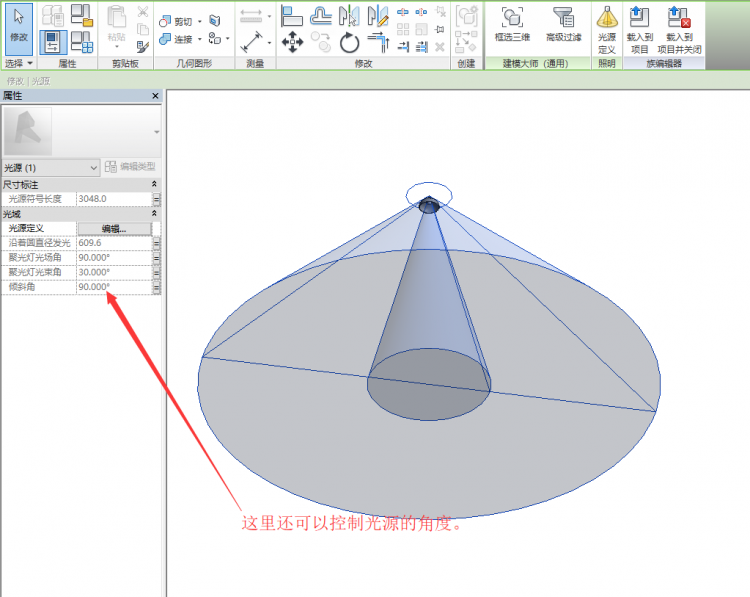Open 光源定义 (Light Source Definition)
The height and width of the screenshot is (597, 750).
607,30
